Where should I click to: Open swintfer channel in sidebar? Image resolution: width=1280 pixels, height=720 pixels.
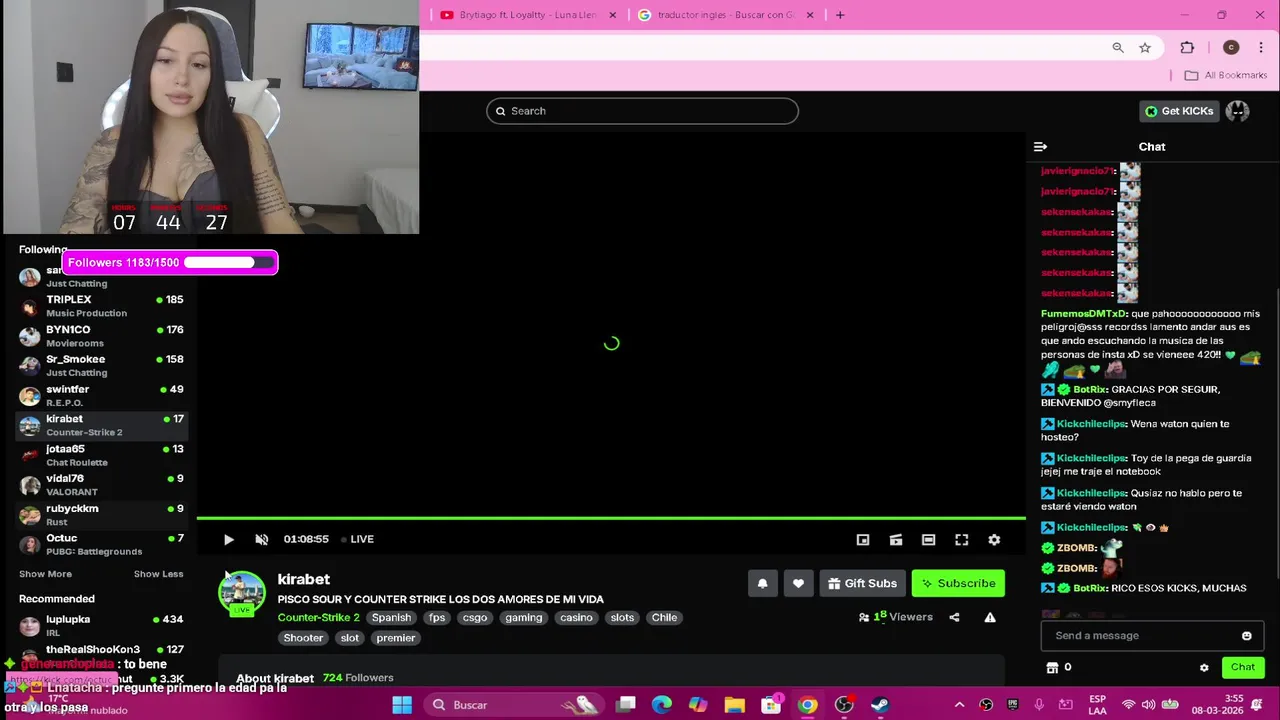pos(100,396)
